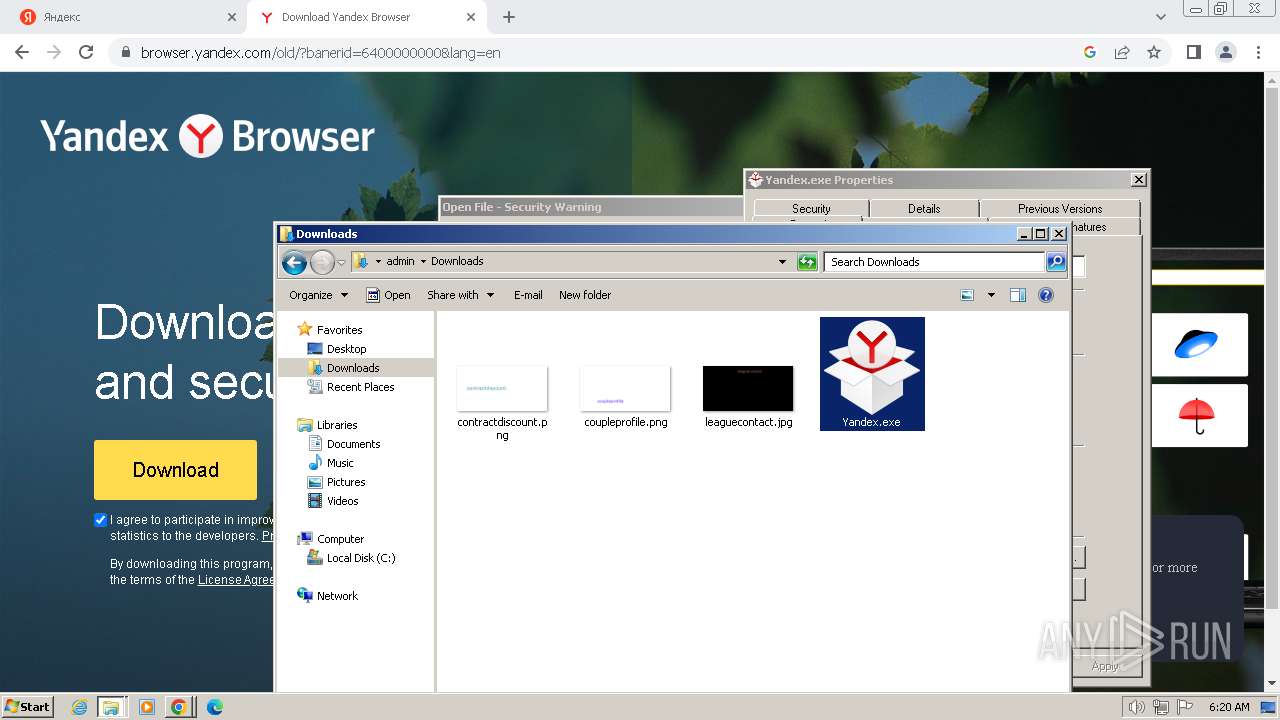Click the green refresh button in address bar

(x=807, y=262)
